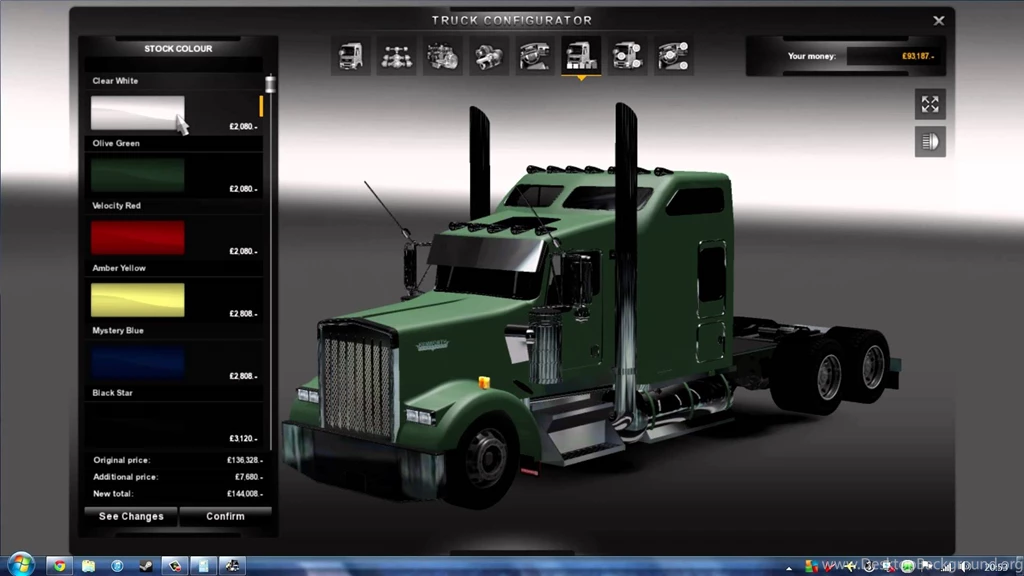1024x576 pixels.
Task: Launch Steam from the taskbar
Action: (146, 566)
